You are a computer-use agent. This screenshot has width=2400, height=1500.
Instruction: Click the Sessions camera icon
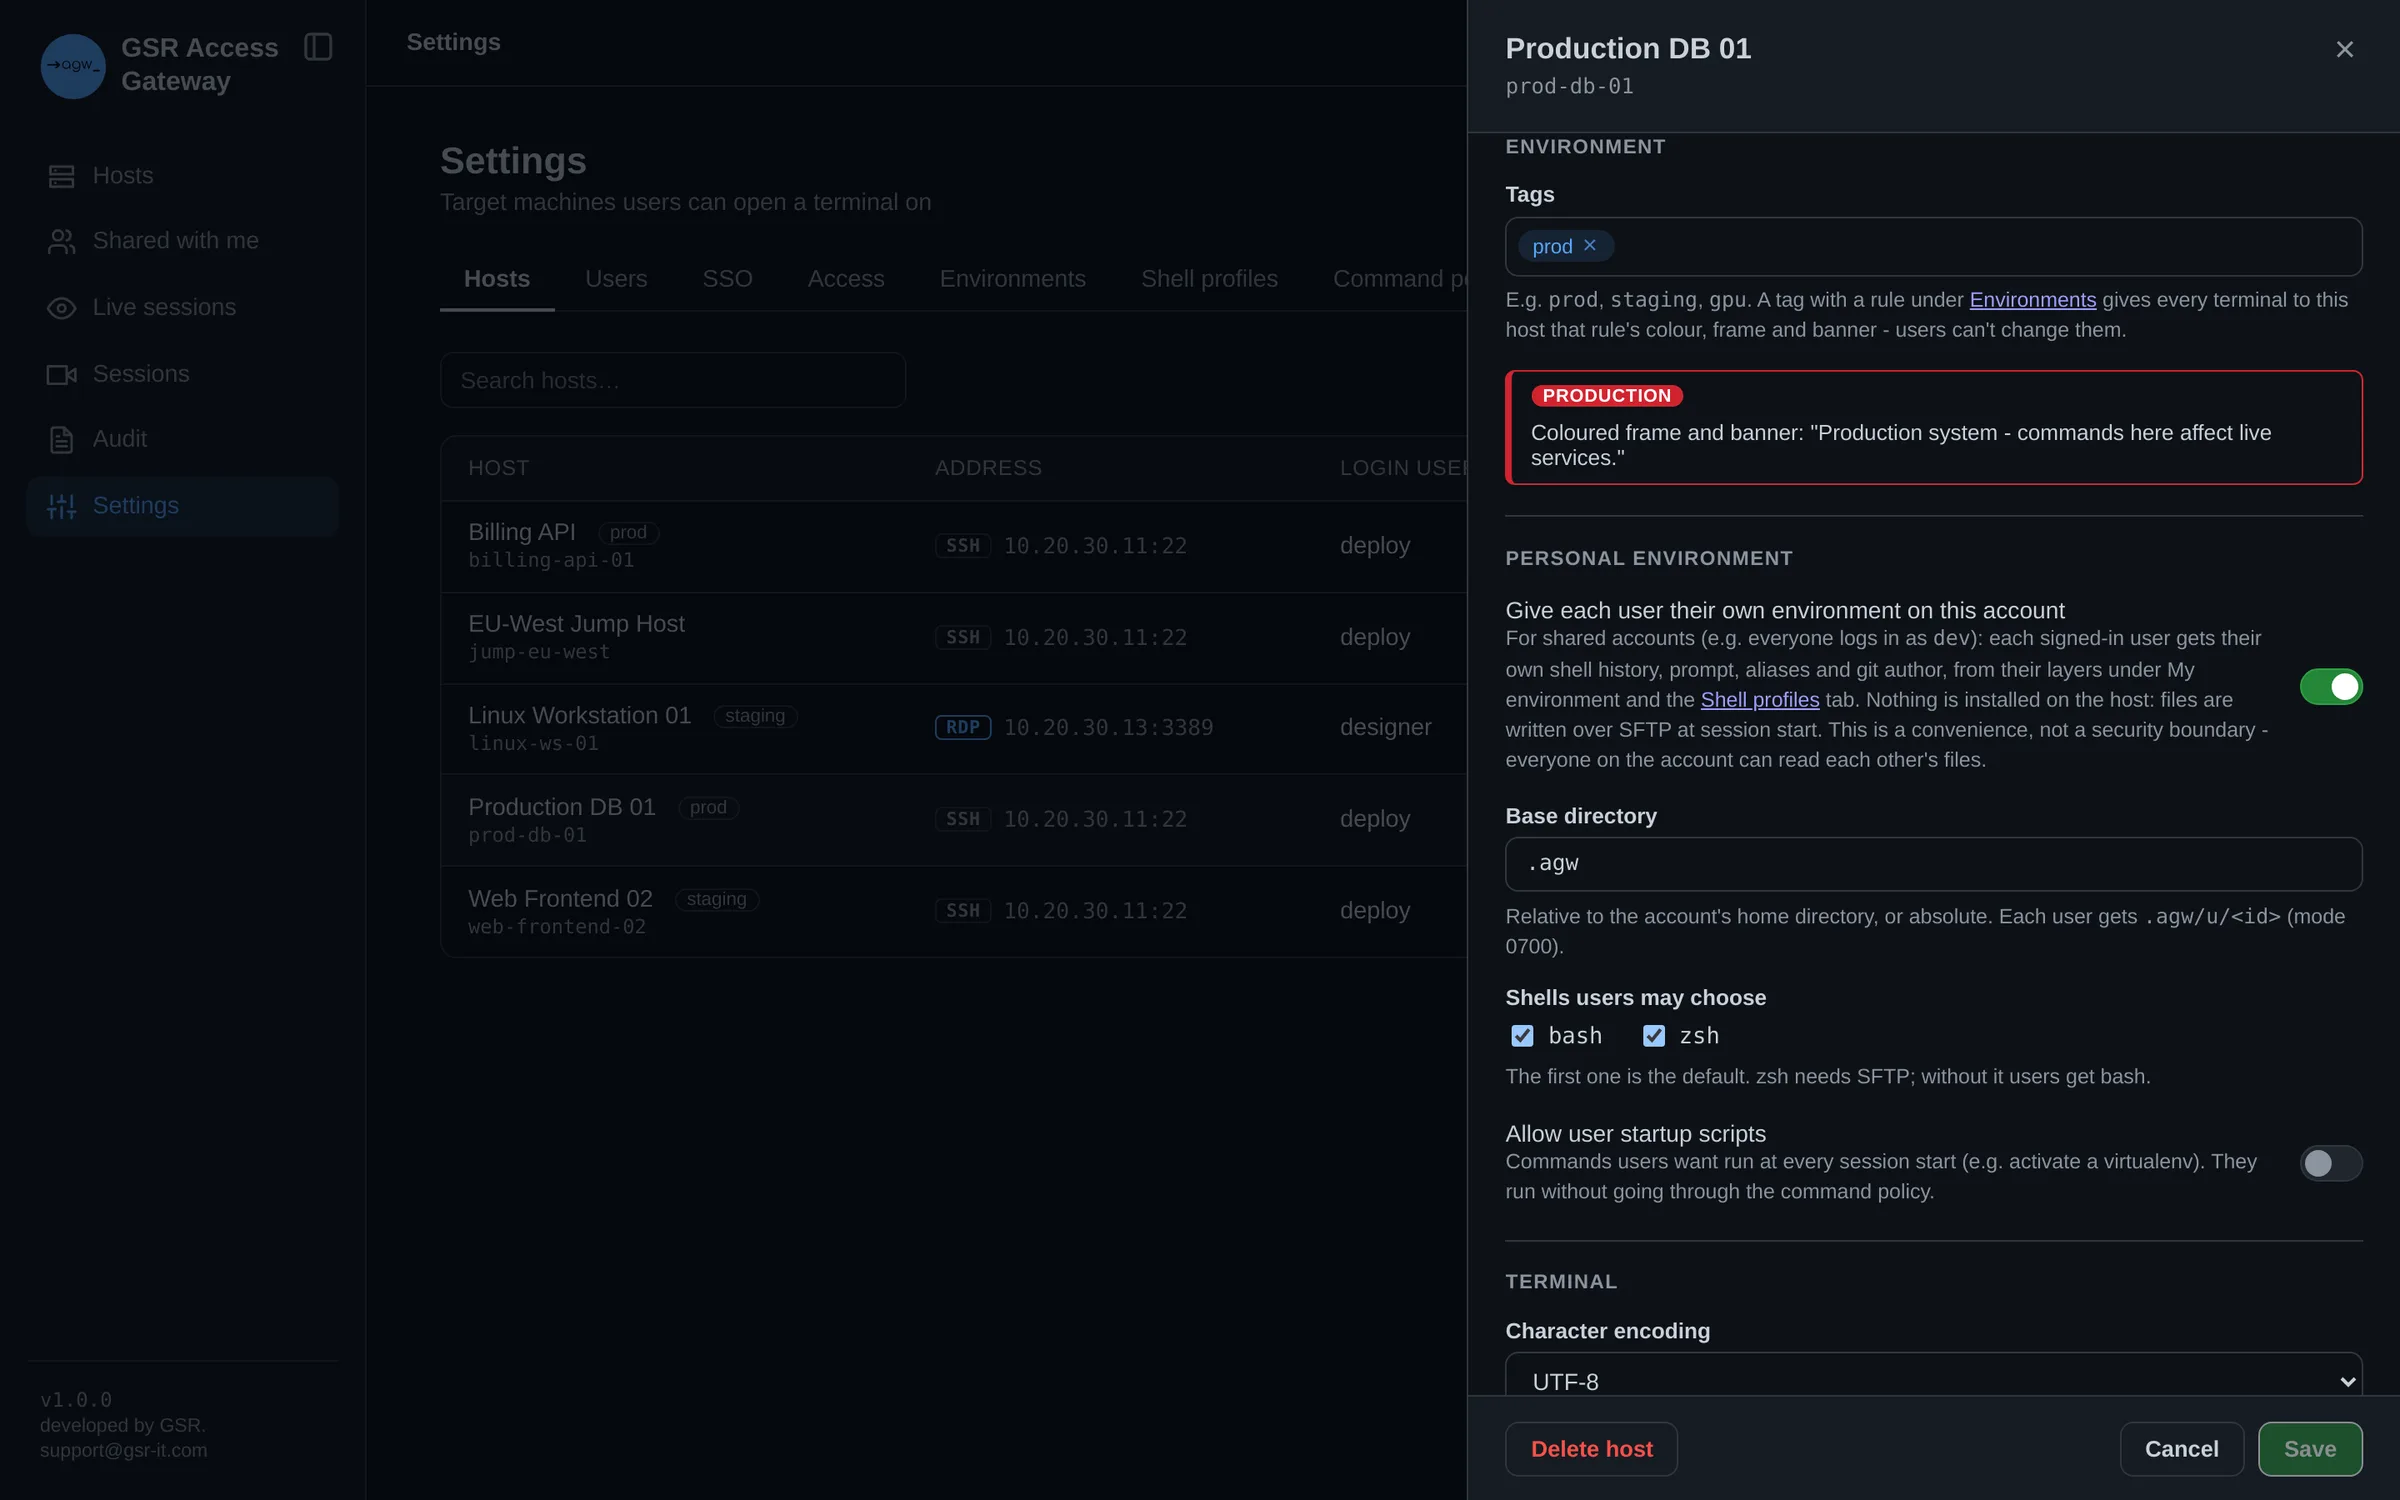point(61,374)
